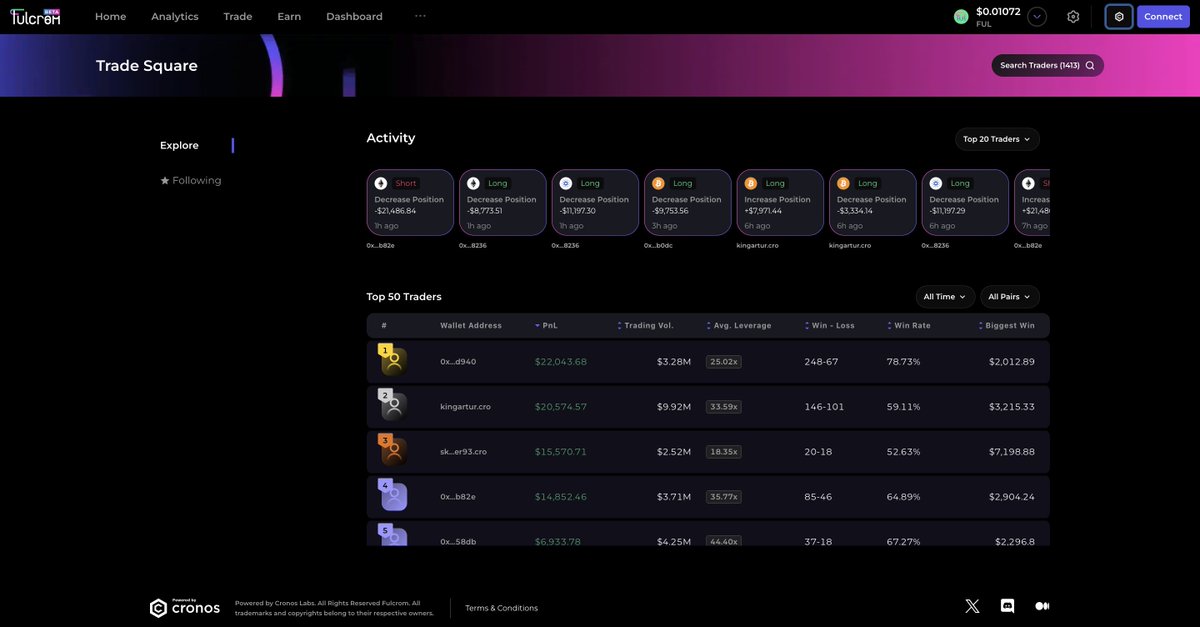Open sk...er93.cro trader row
The image size is (1200, 627).
[708, 451]
